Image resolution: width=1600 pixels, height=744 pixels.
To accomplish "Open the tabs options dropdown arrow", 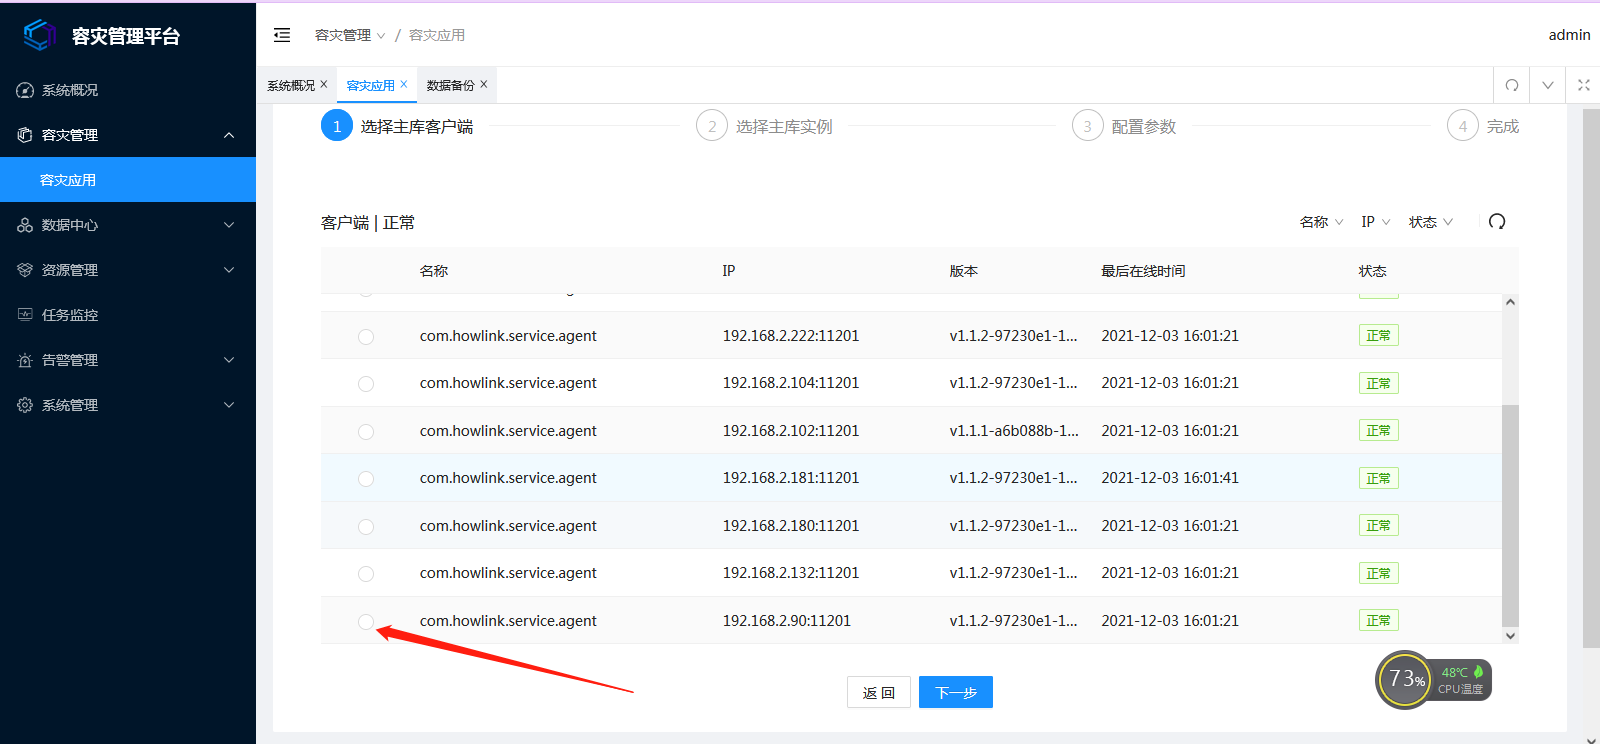I will tap(1548, 85).
